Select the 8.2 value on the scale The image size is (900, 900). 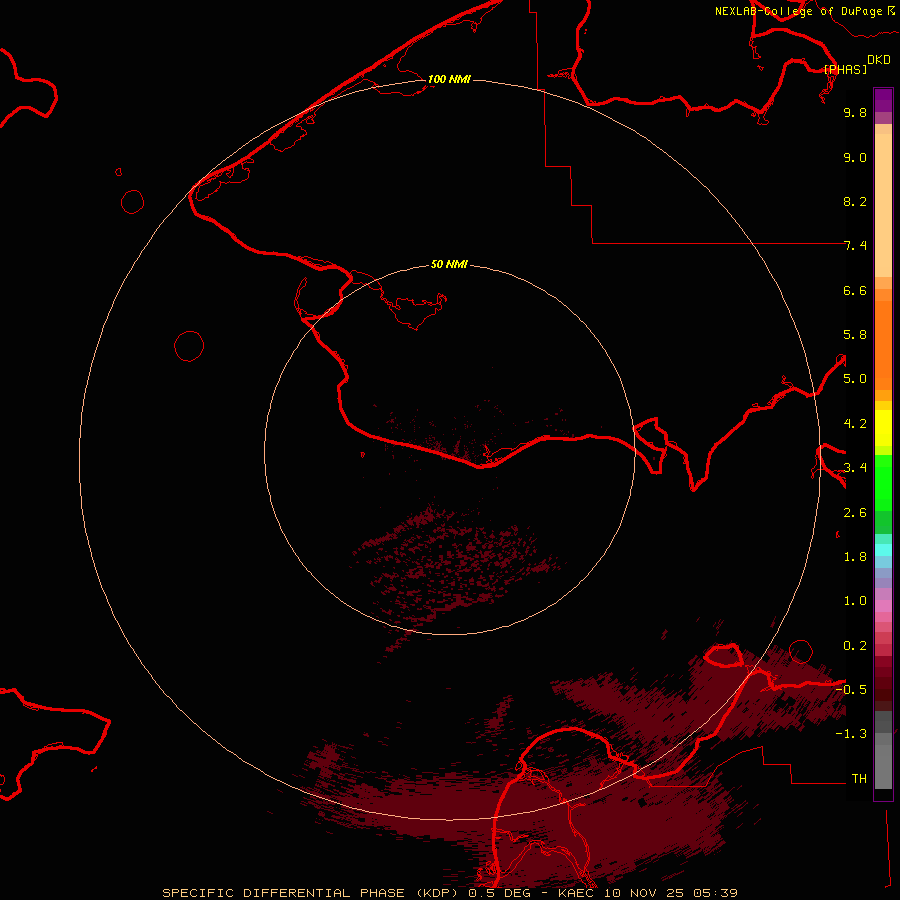(x=855, y=201)
